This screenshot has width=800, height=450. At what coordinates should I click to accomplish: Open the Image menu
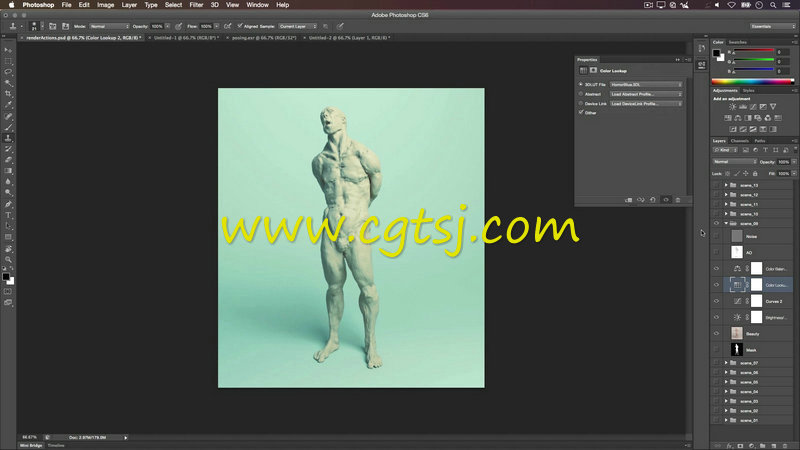(x=106, y=5)
